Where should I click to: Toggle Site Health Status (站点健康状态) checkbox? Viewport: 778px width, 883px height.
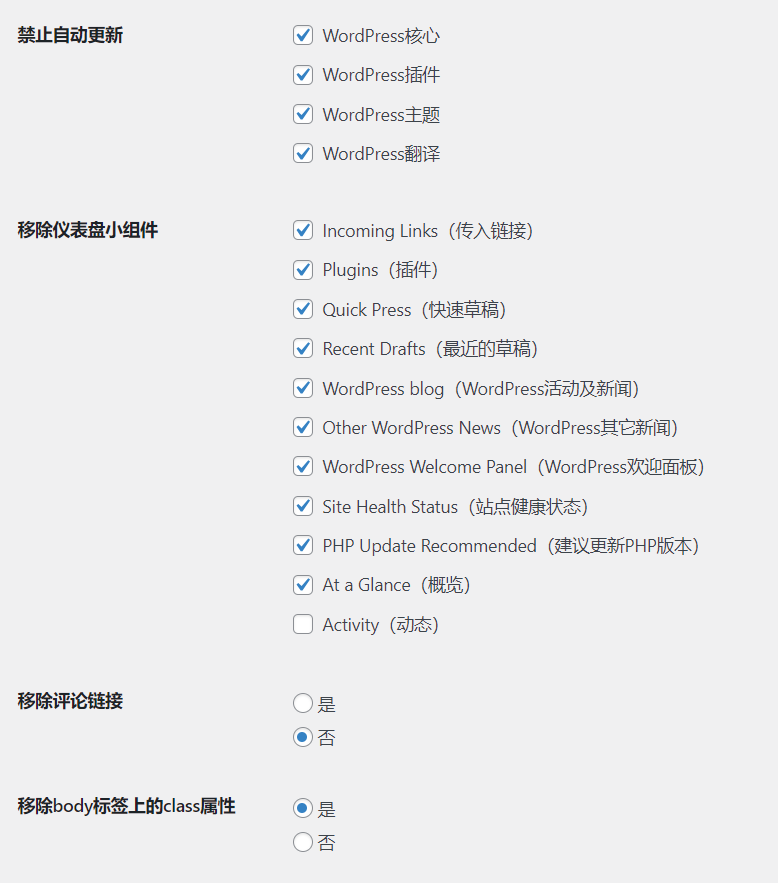303,506
